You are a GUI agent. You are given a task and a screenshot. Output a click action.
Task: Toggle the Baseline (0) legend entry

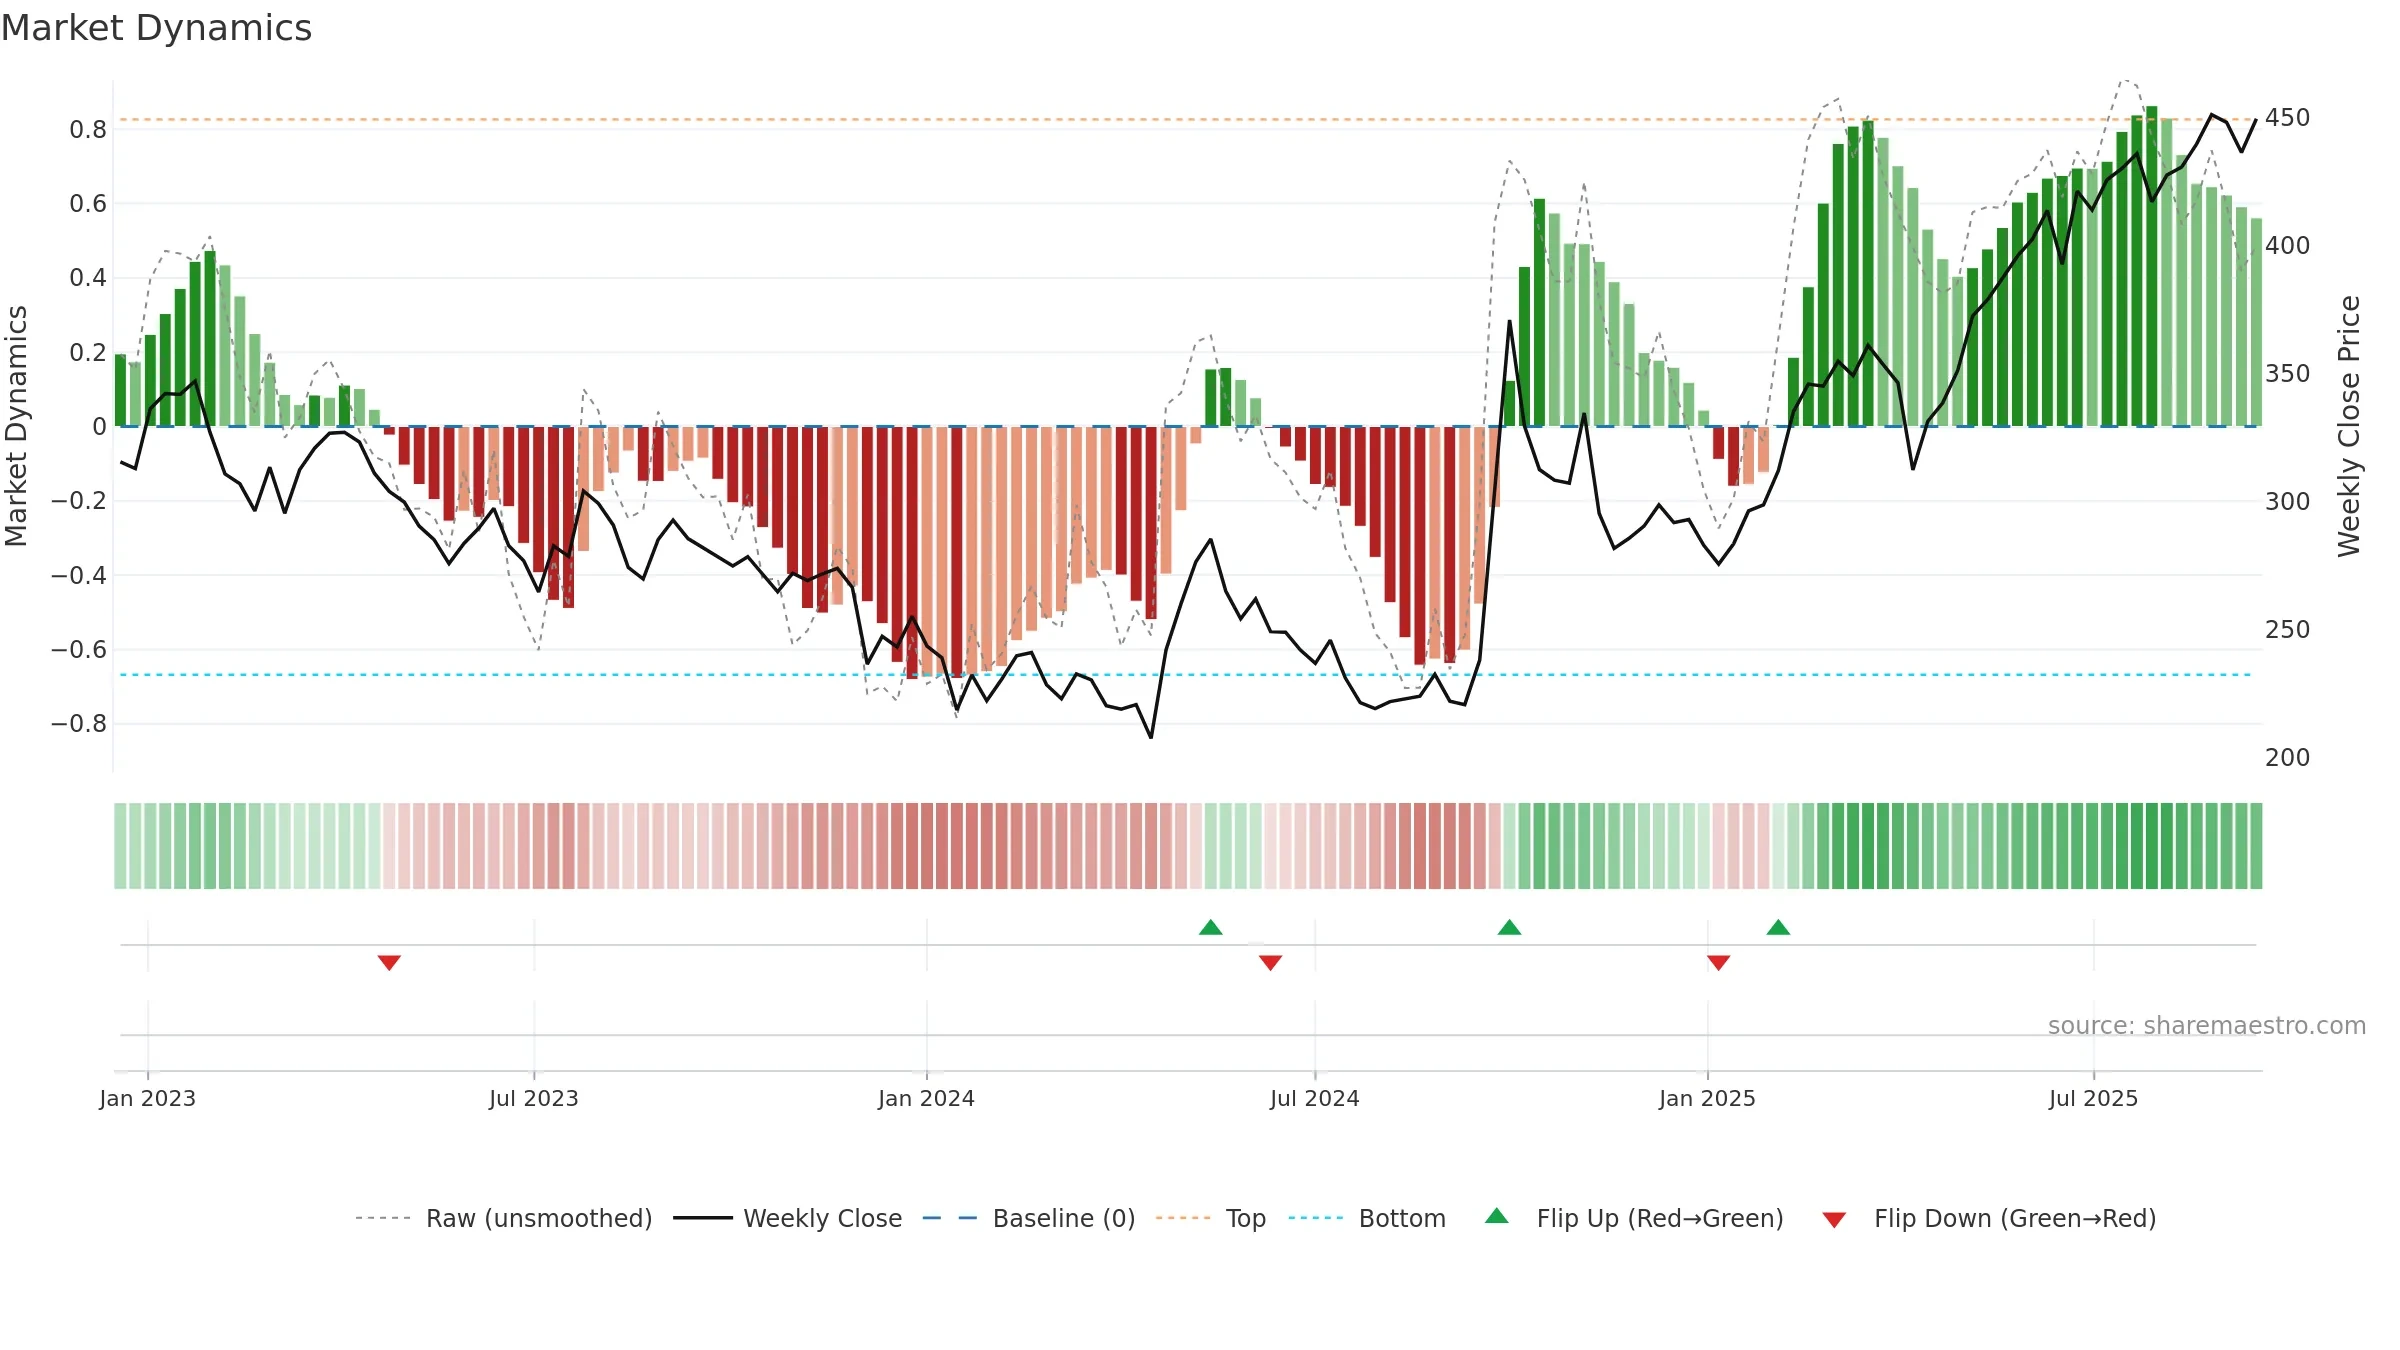(x=1029, y=1218)
